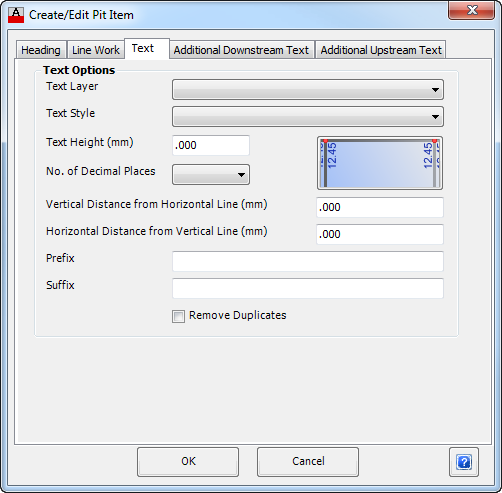
Task: Expand the Text Style dropdown list
Action: tap(308, 116)
